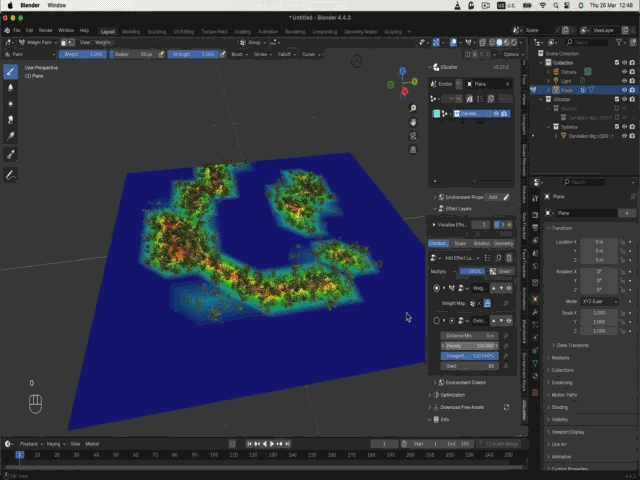Click the blue Z axis on the navigation gizmo
Screen dimensions: 640x480
point(403,71)
